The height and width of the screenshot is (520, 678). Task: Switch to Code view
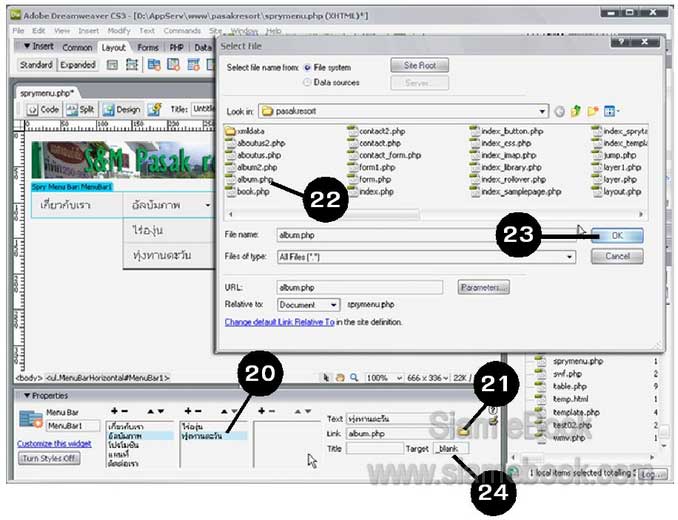pyautogui.click(x=43, y=110)
